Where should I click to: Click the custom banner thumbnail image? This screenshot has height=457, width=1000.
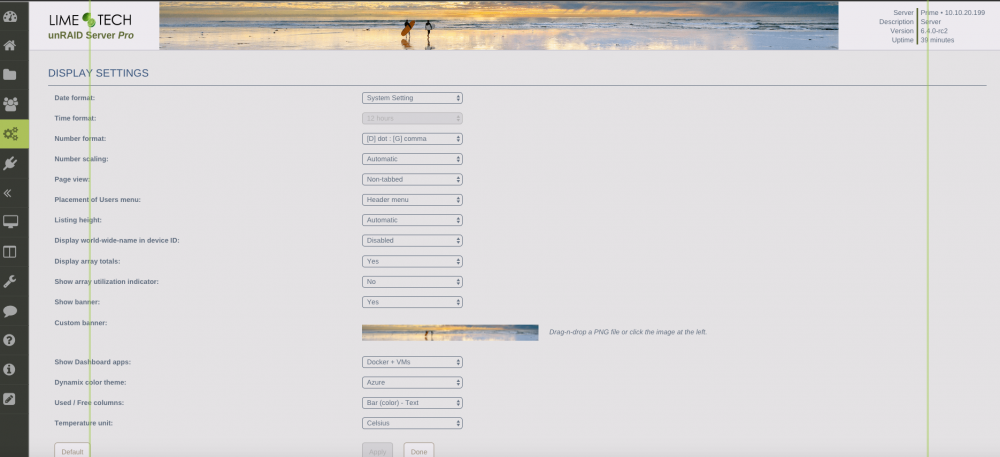[x=450, y=333]
